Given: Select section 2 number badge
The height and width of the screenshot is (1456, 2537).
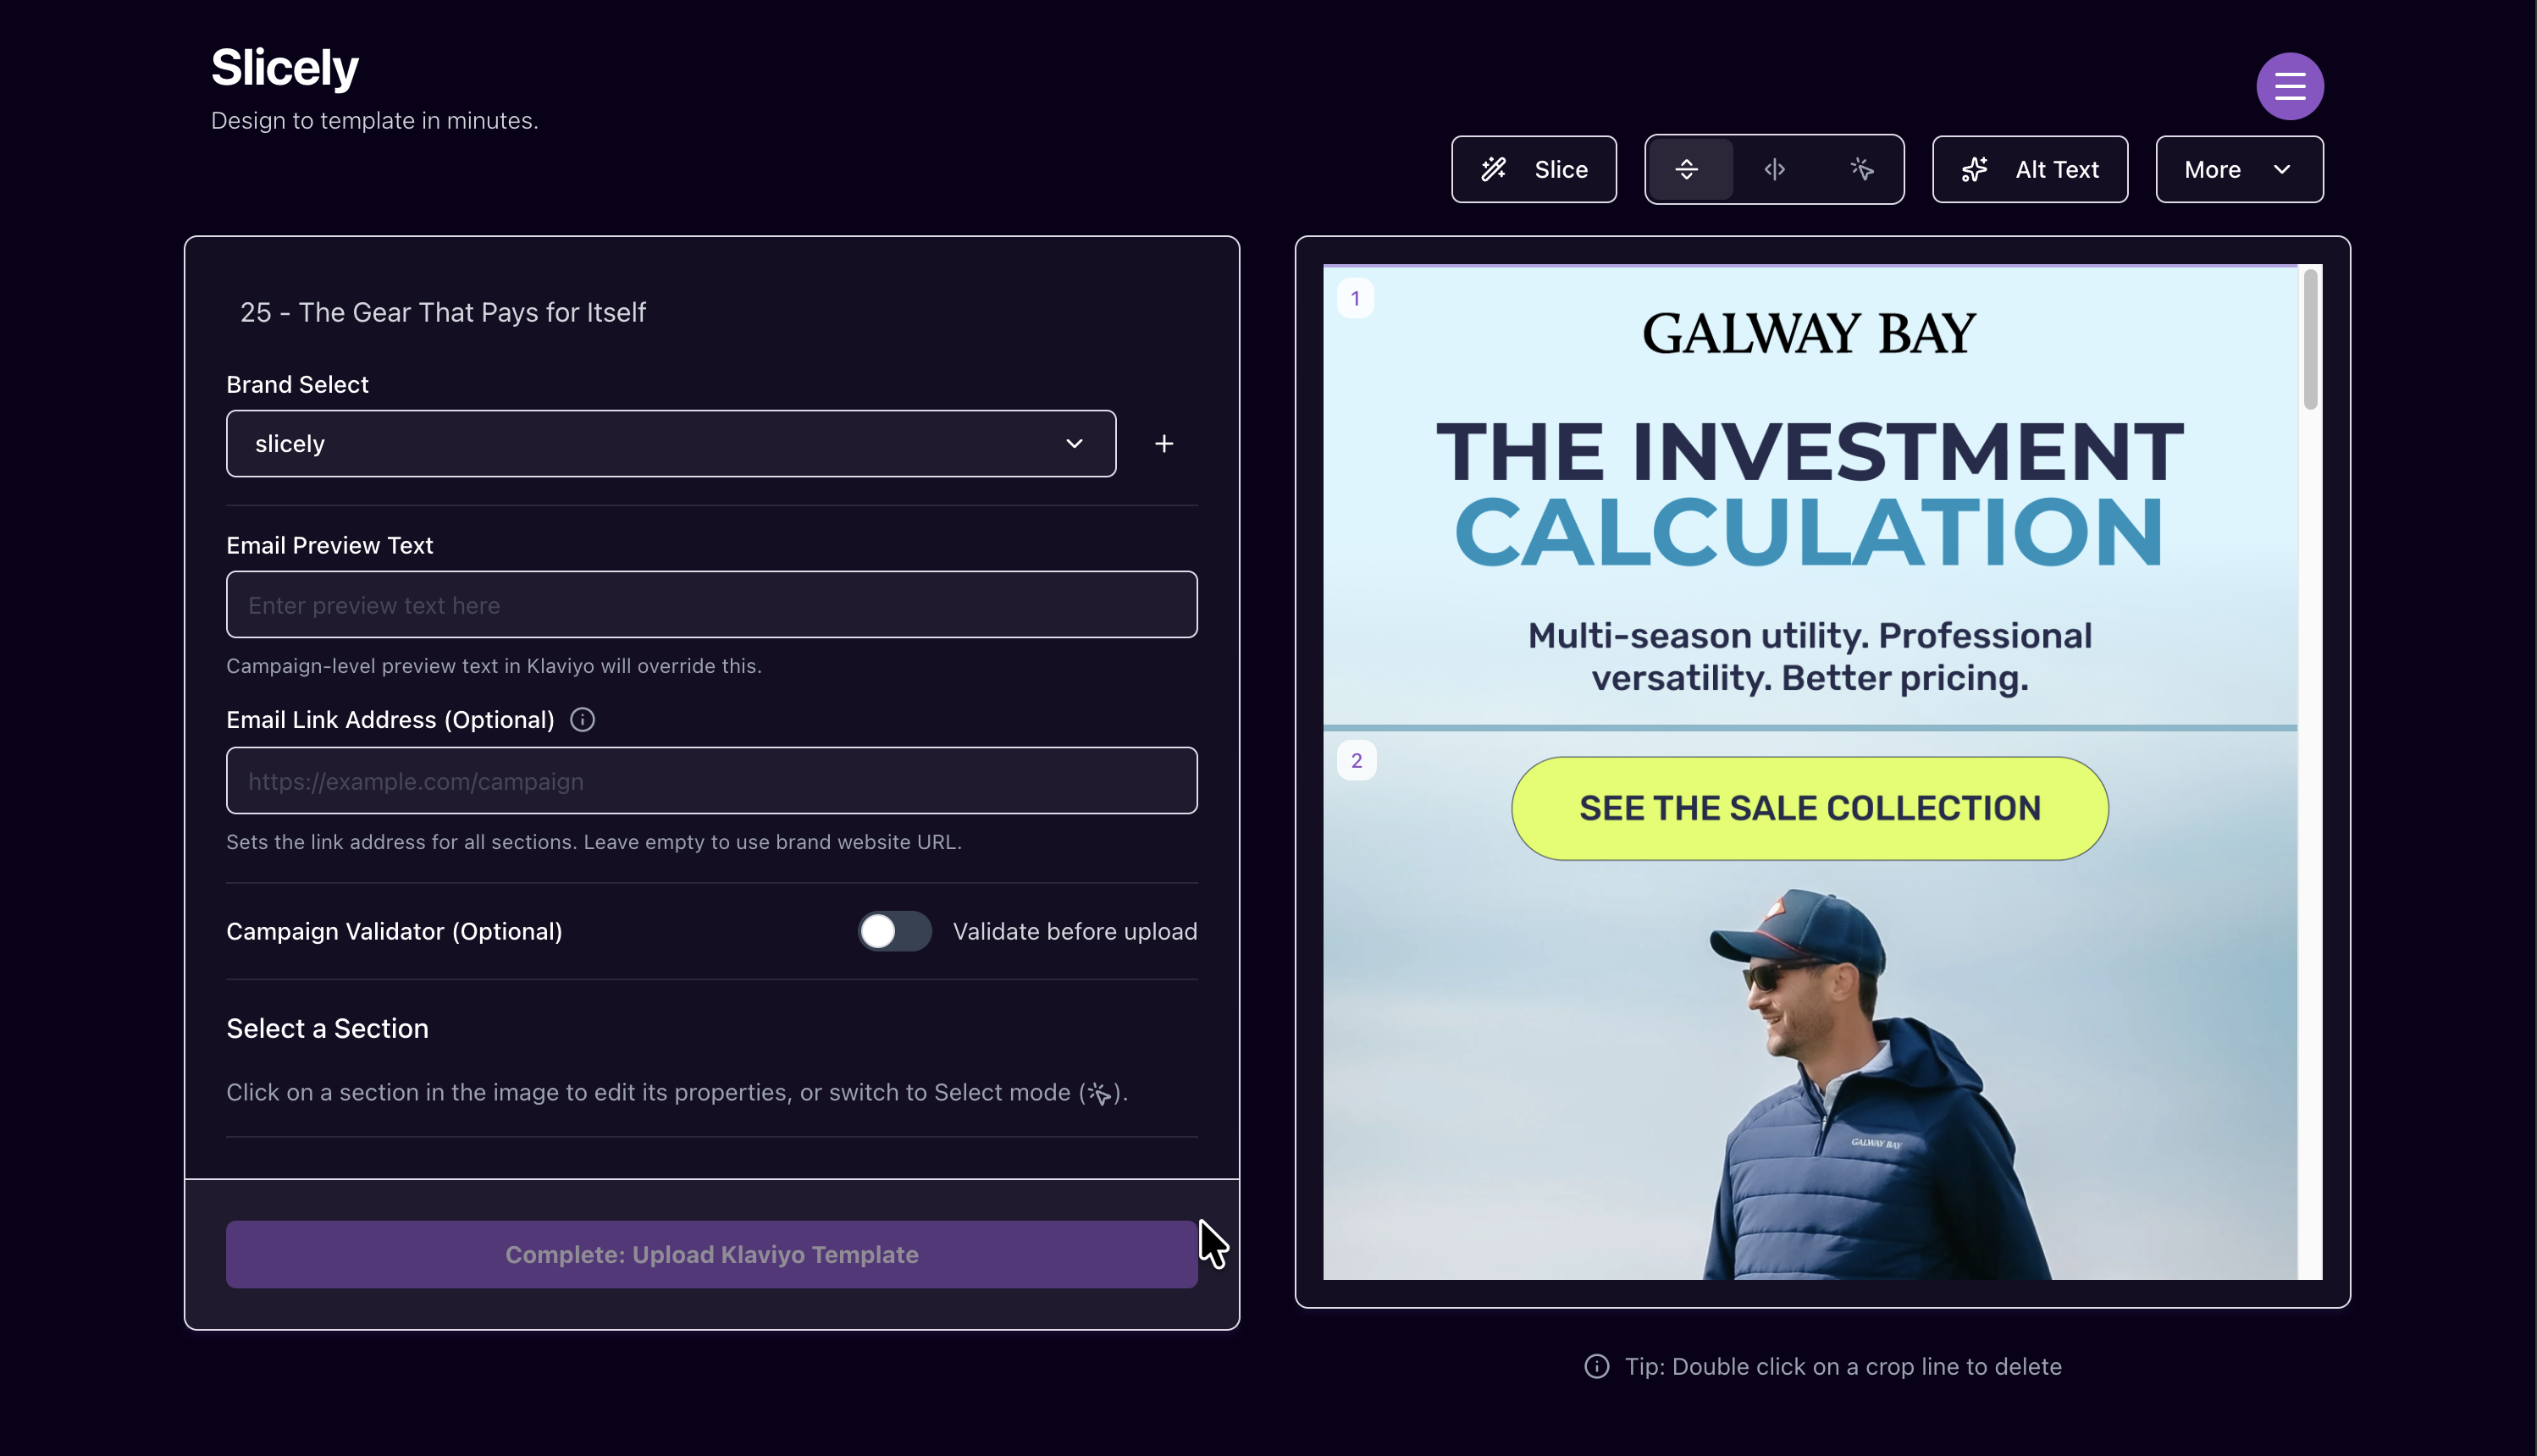Looking at the screenshot, I should [1356, 761].
